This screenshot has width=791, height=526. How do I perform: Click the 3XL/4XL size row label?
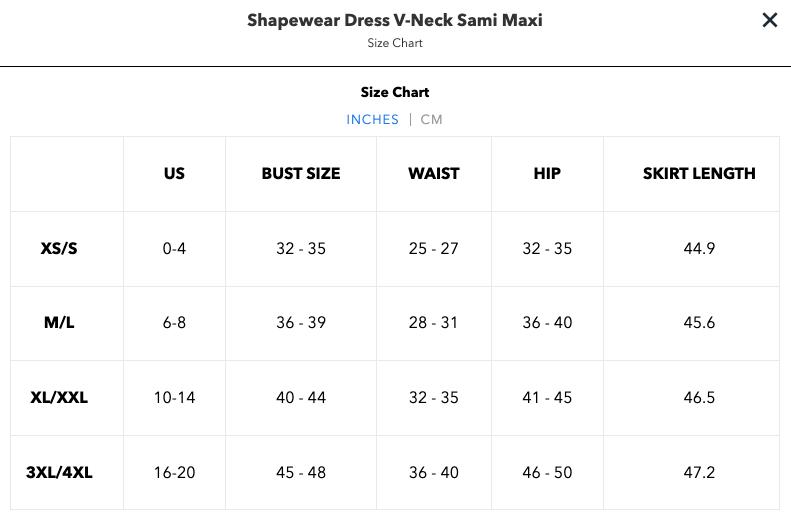(59, 473)
